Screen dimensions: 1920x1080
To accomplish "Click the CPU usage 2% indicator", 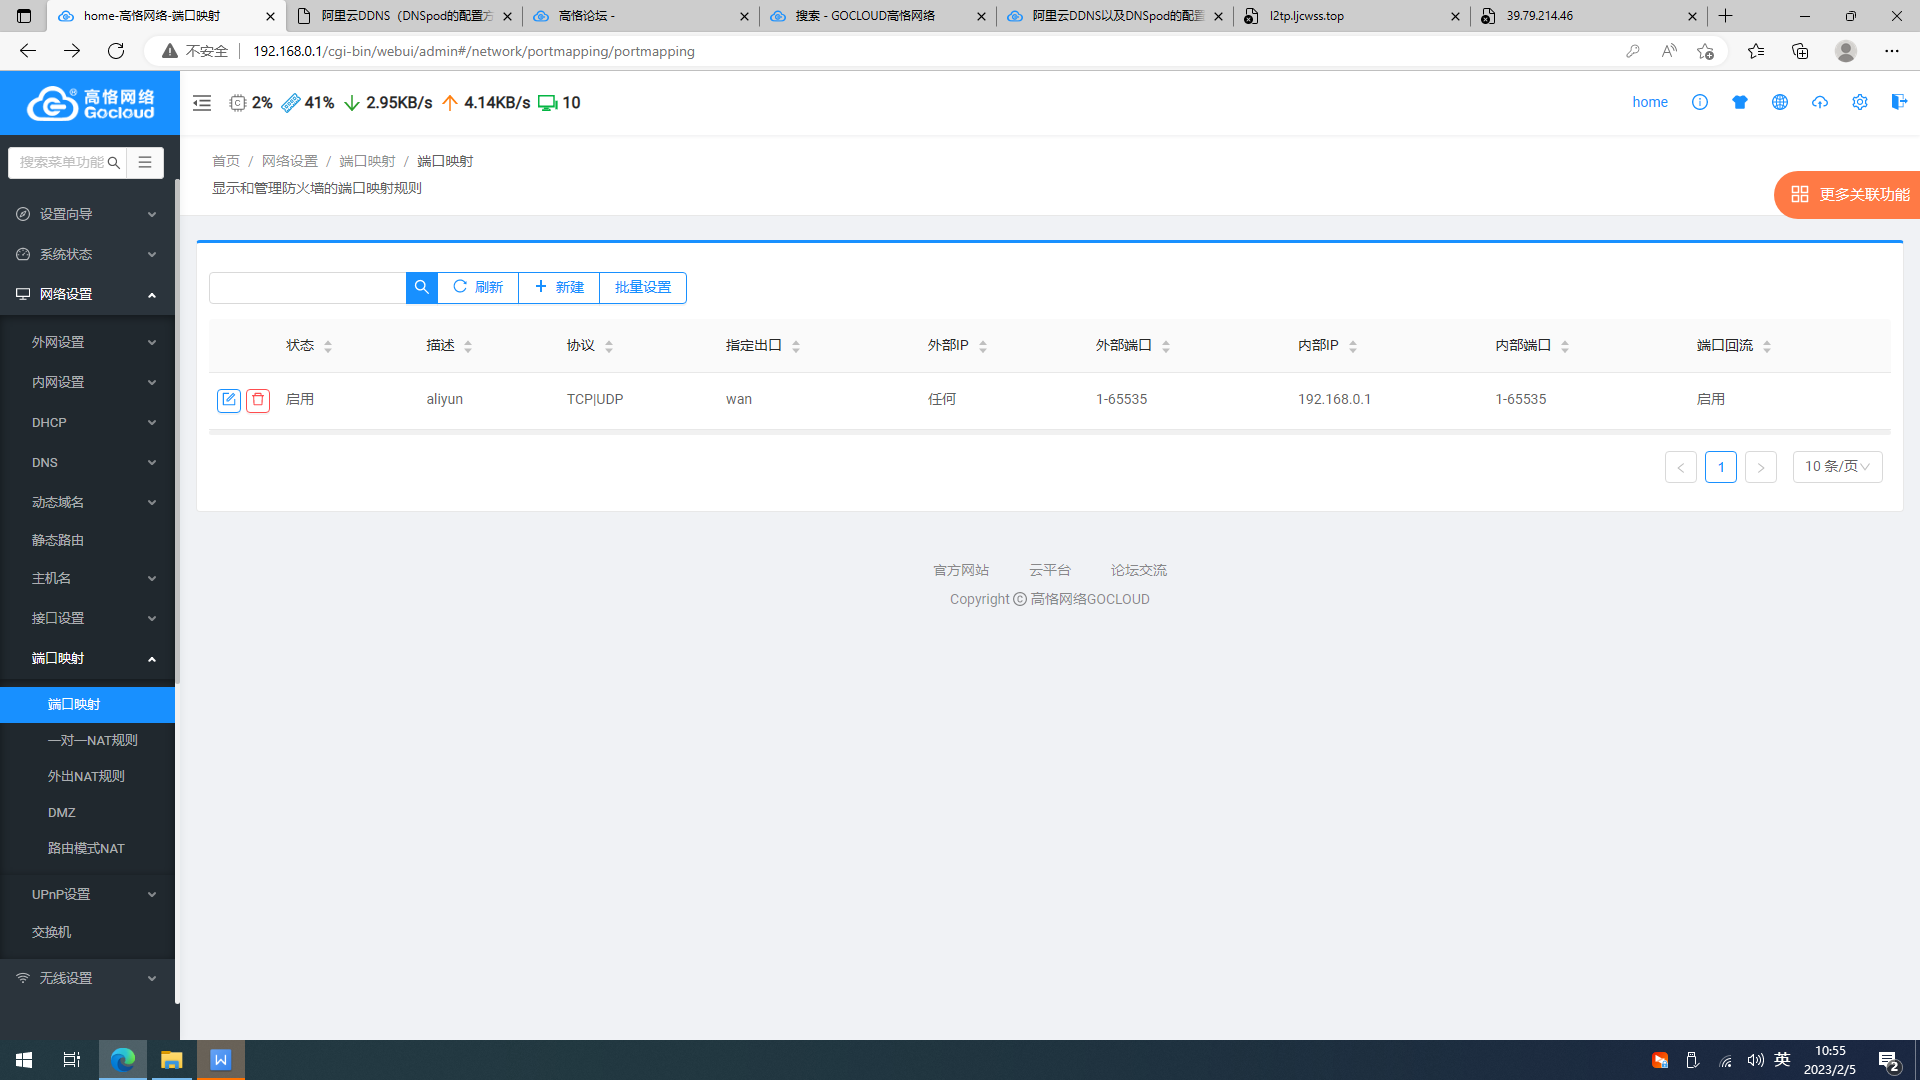I will click(x=251, y=103).
